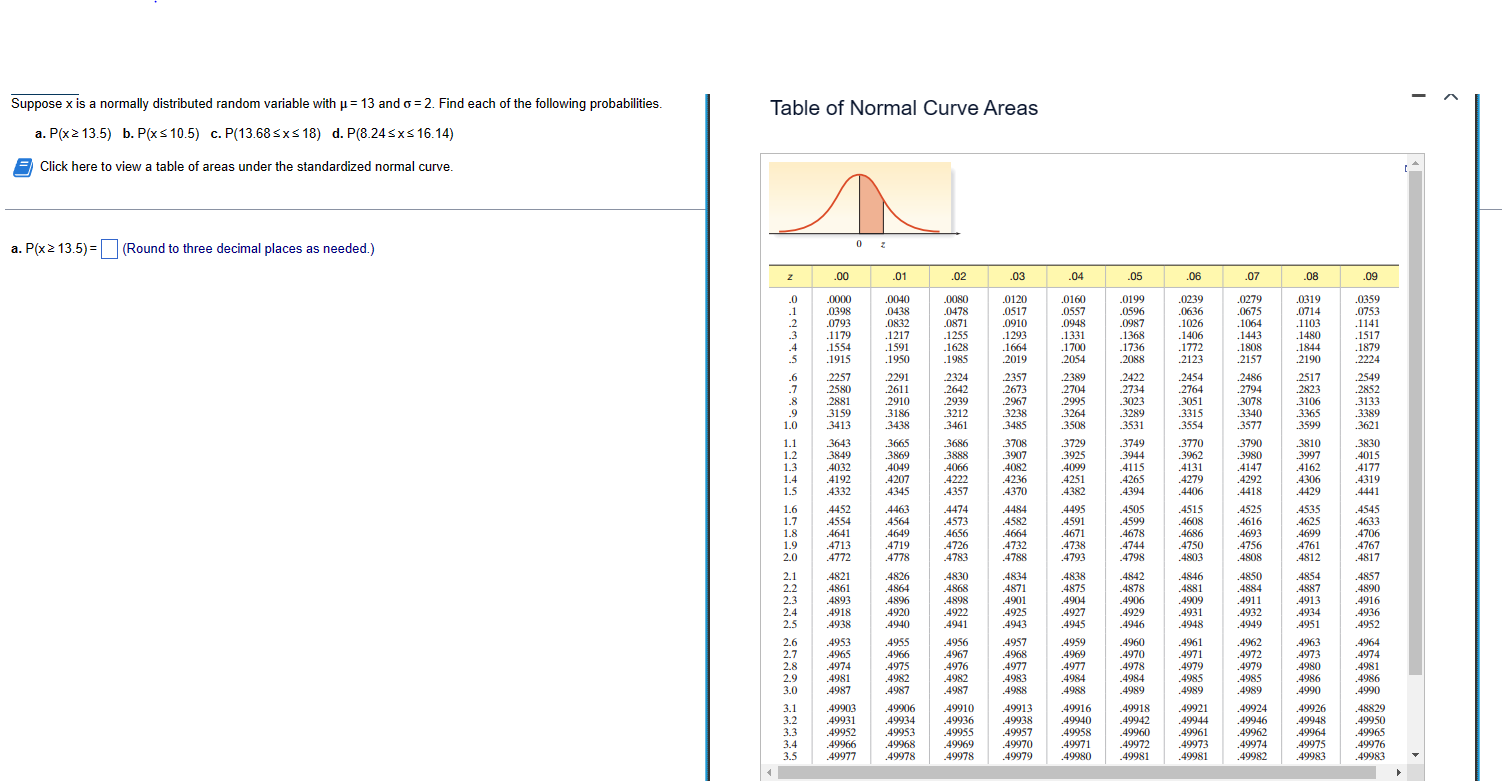
Task: Click the answer box for P(x ≥ 13.5)
Action: click(x=109, y=248)
